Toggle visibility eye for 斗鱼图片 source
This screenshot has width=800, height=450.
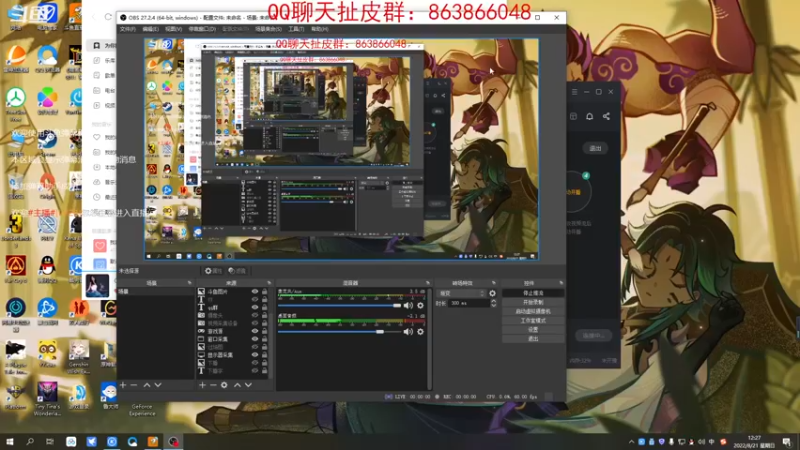(255, 292)
